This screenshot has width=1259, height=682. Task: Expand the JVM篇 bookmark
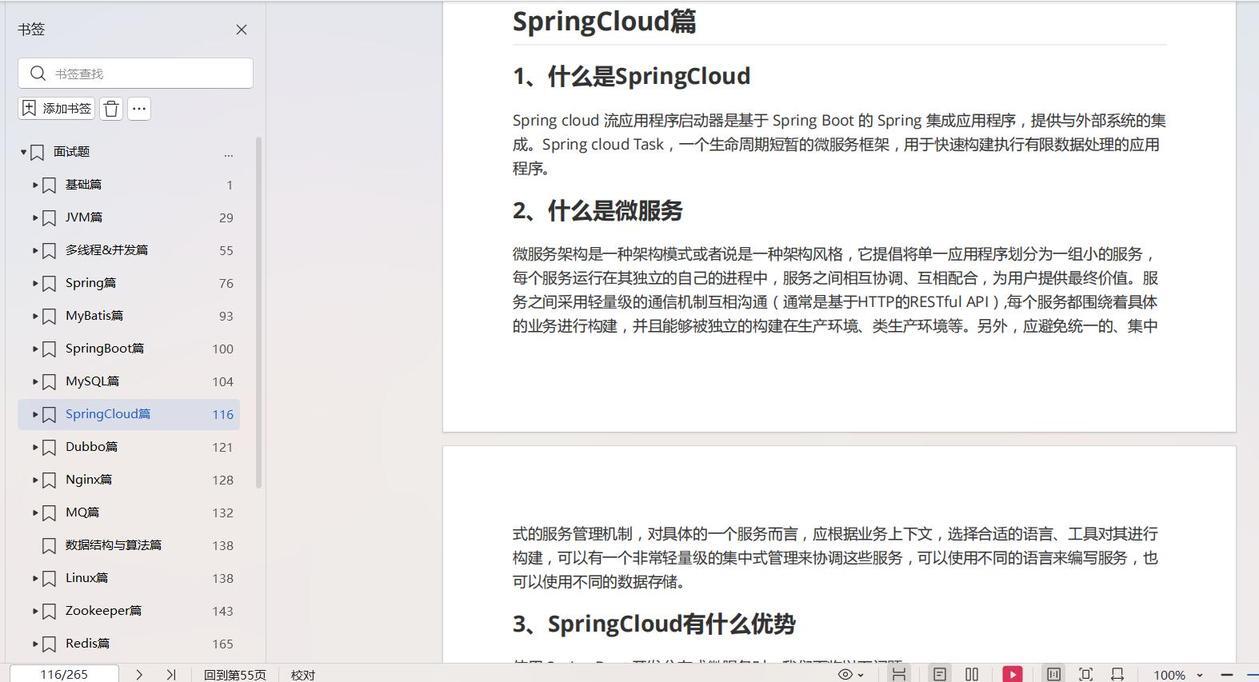coord(35,218)
